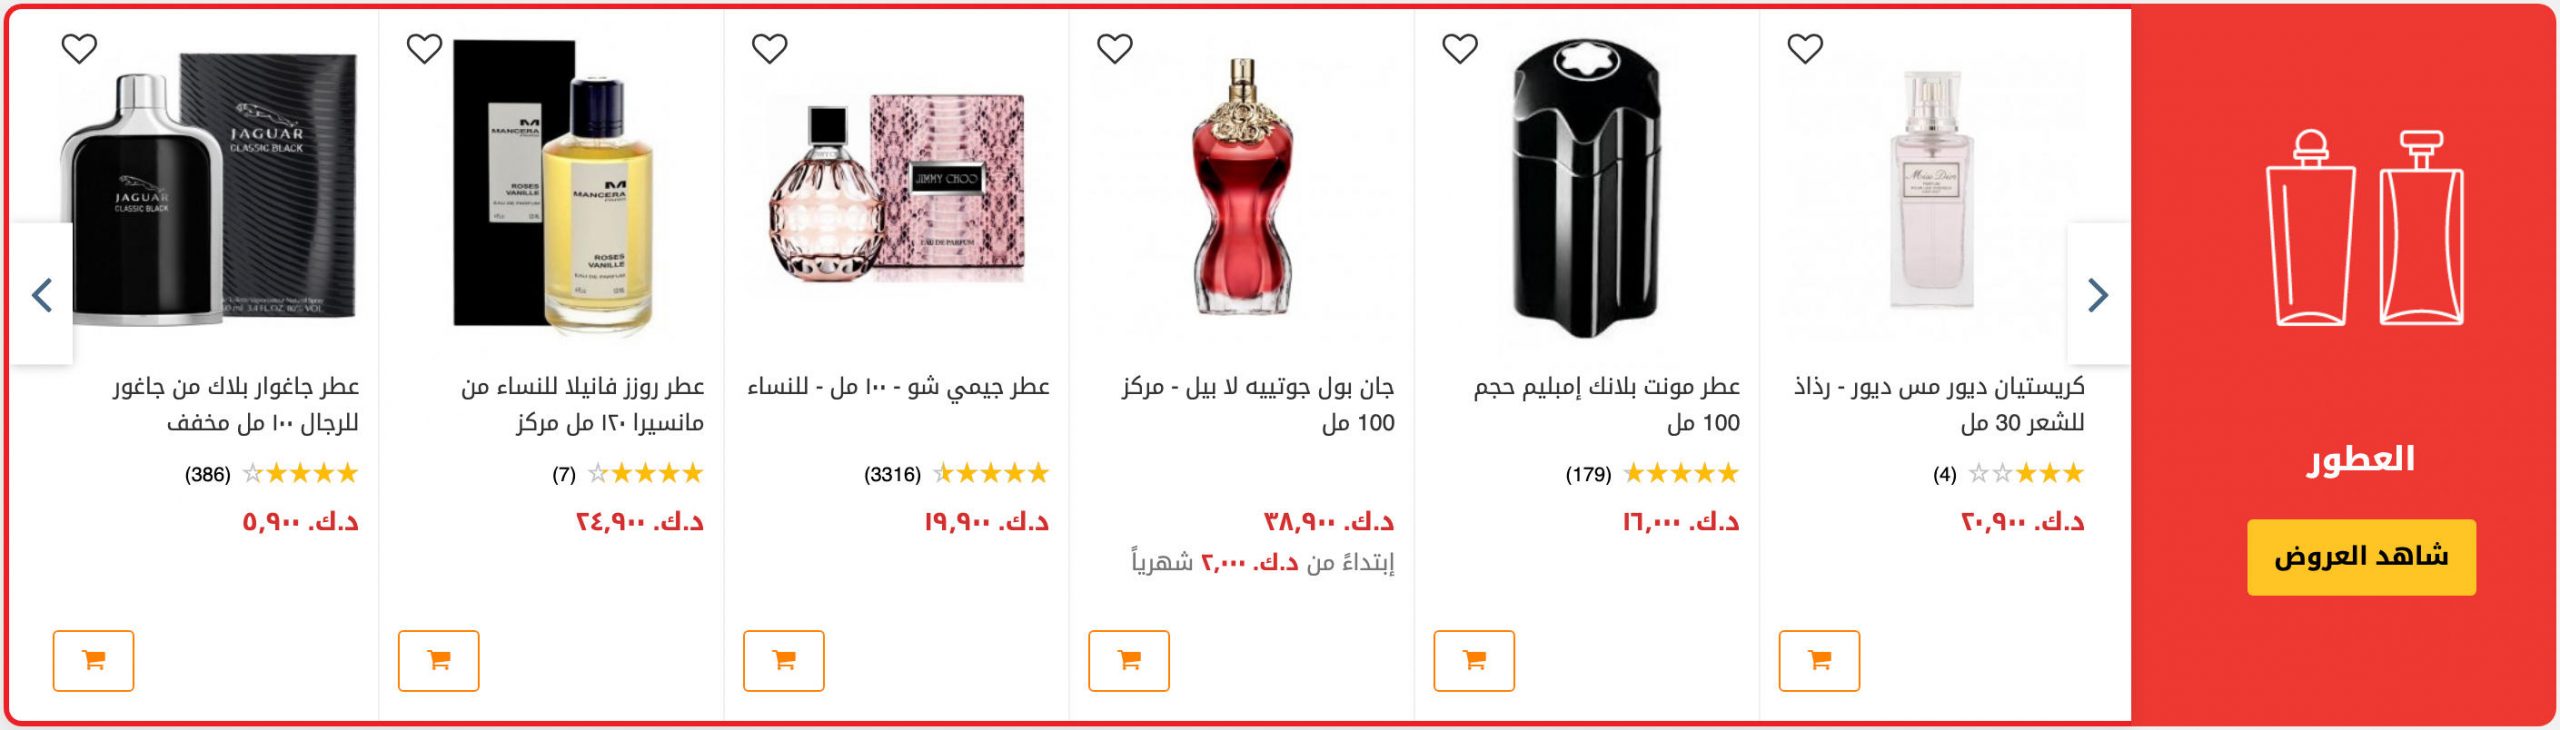Viewport: 2560px width, 730px height.
Task: Show previous products with left carousel arrow
Action: click(42, 294)
